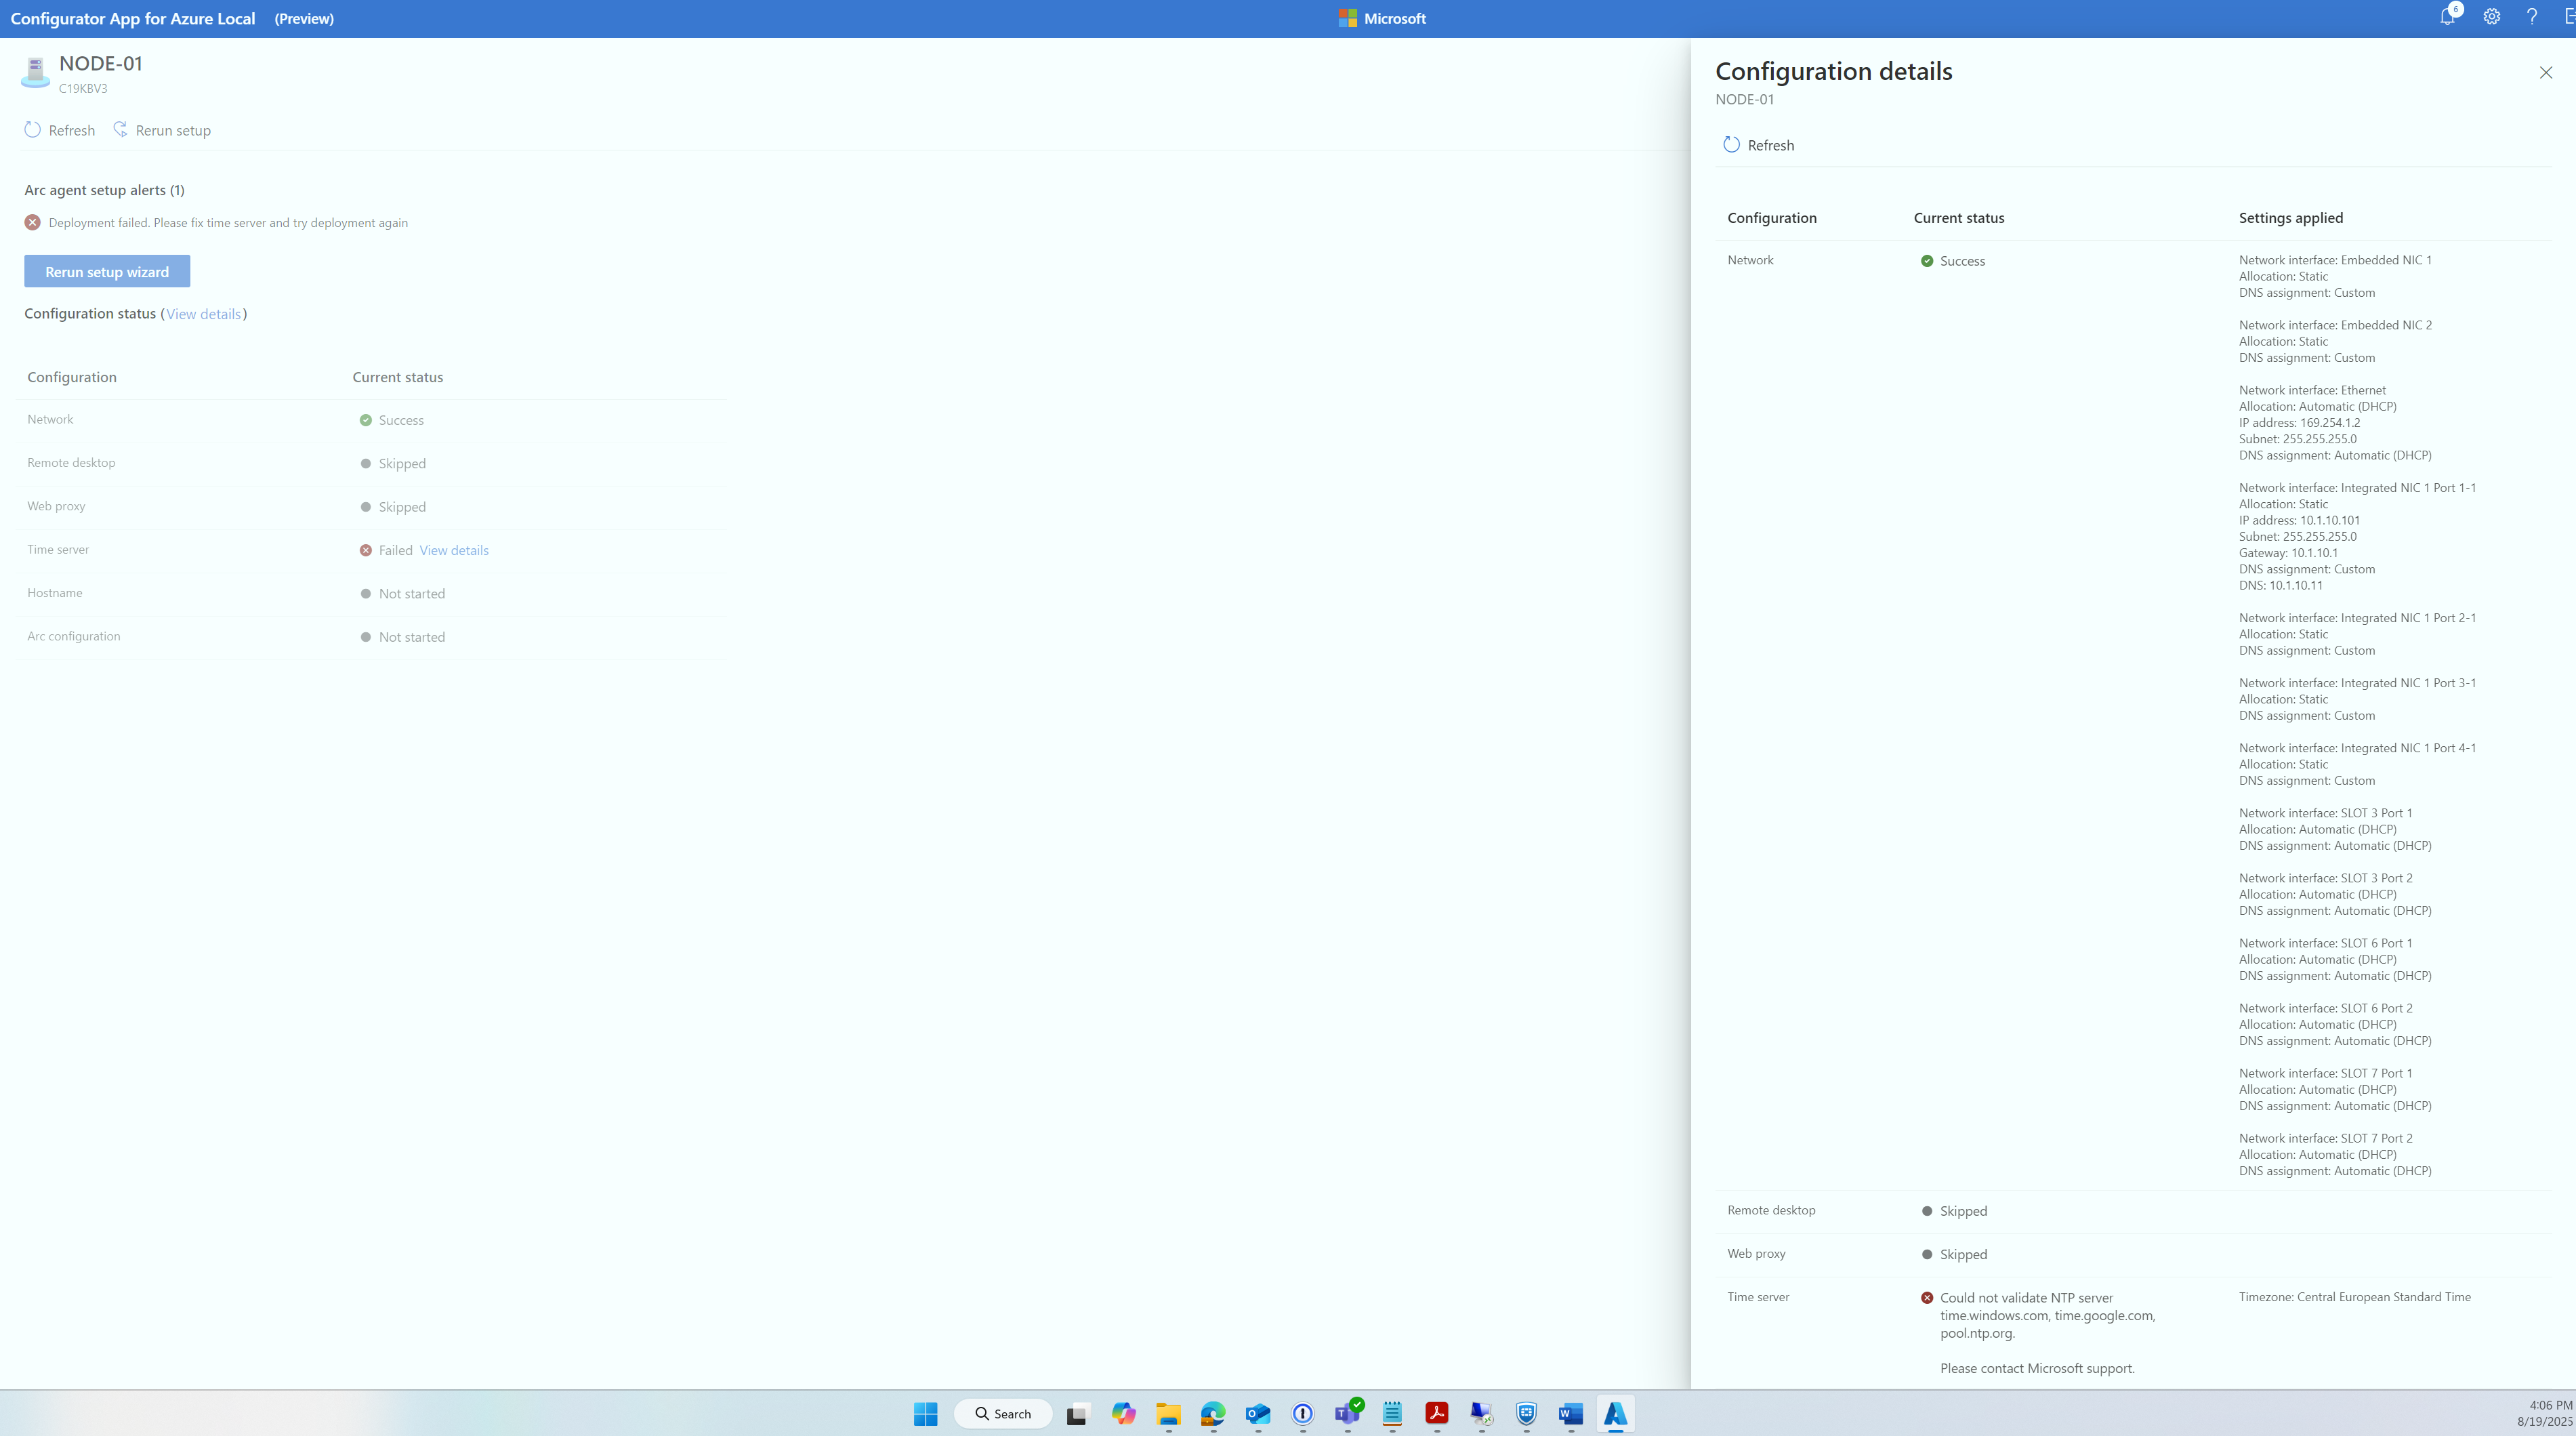Open Notepad from the taskbar

click(x=1392, y=1413)
